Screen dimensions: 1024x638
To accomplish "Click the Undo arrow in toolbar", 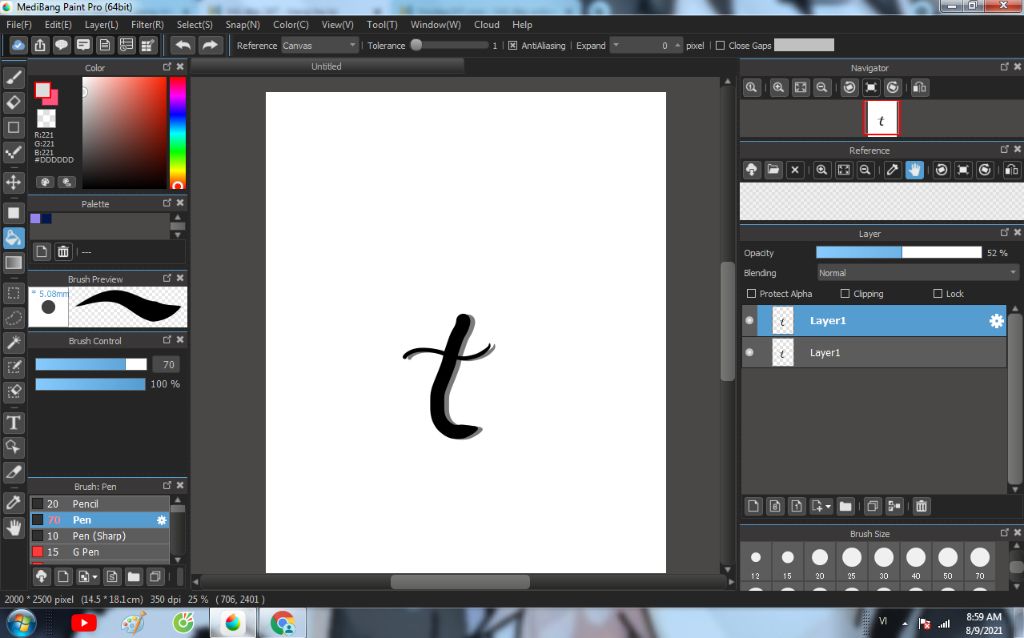I will pos(184,45).
